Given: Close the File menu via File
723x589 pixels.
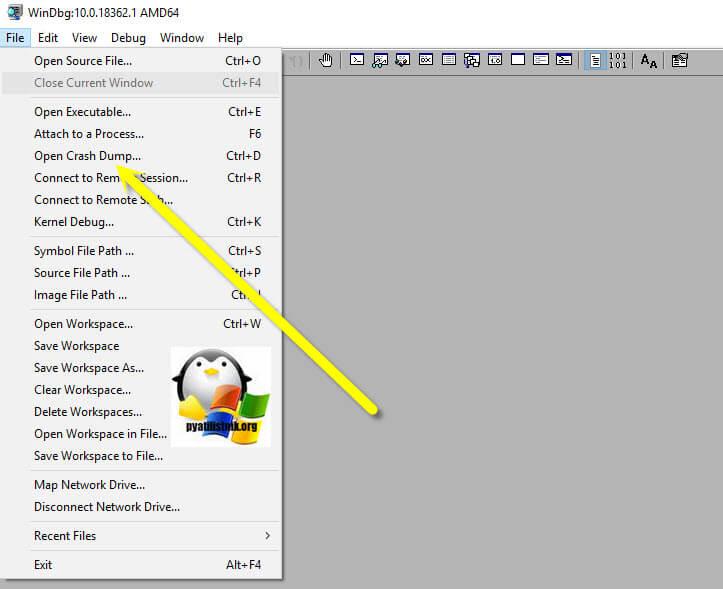Looking at the screenshot, I should 15,38.
